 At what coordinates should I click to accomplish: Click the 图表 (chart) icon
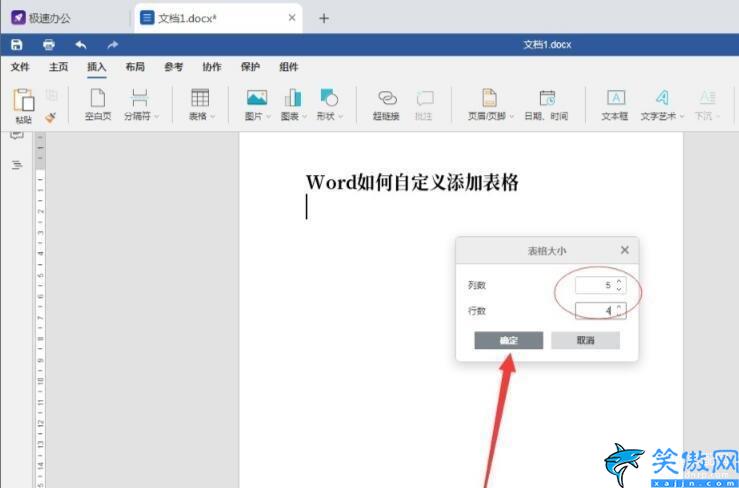(293, 98)
